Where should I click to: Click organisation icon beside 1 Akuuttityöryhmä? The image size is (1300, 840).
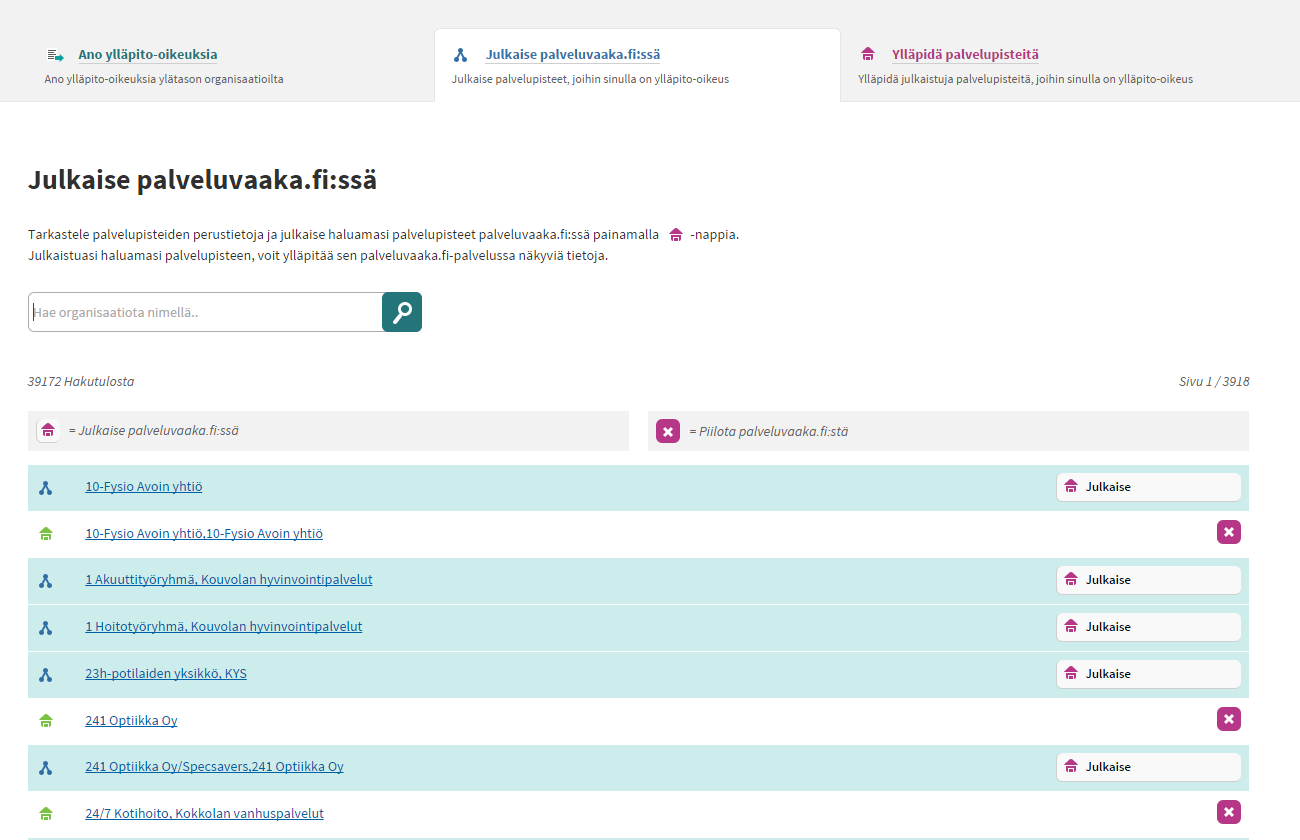coord(45,581)
